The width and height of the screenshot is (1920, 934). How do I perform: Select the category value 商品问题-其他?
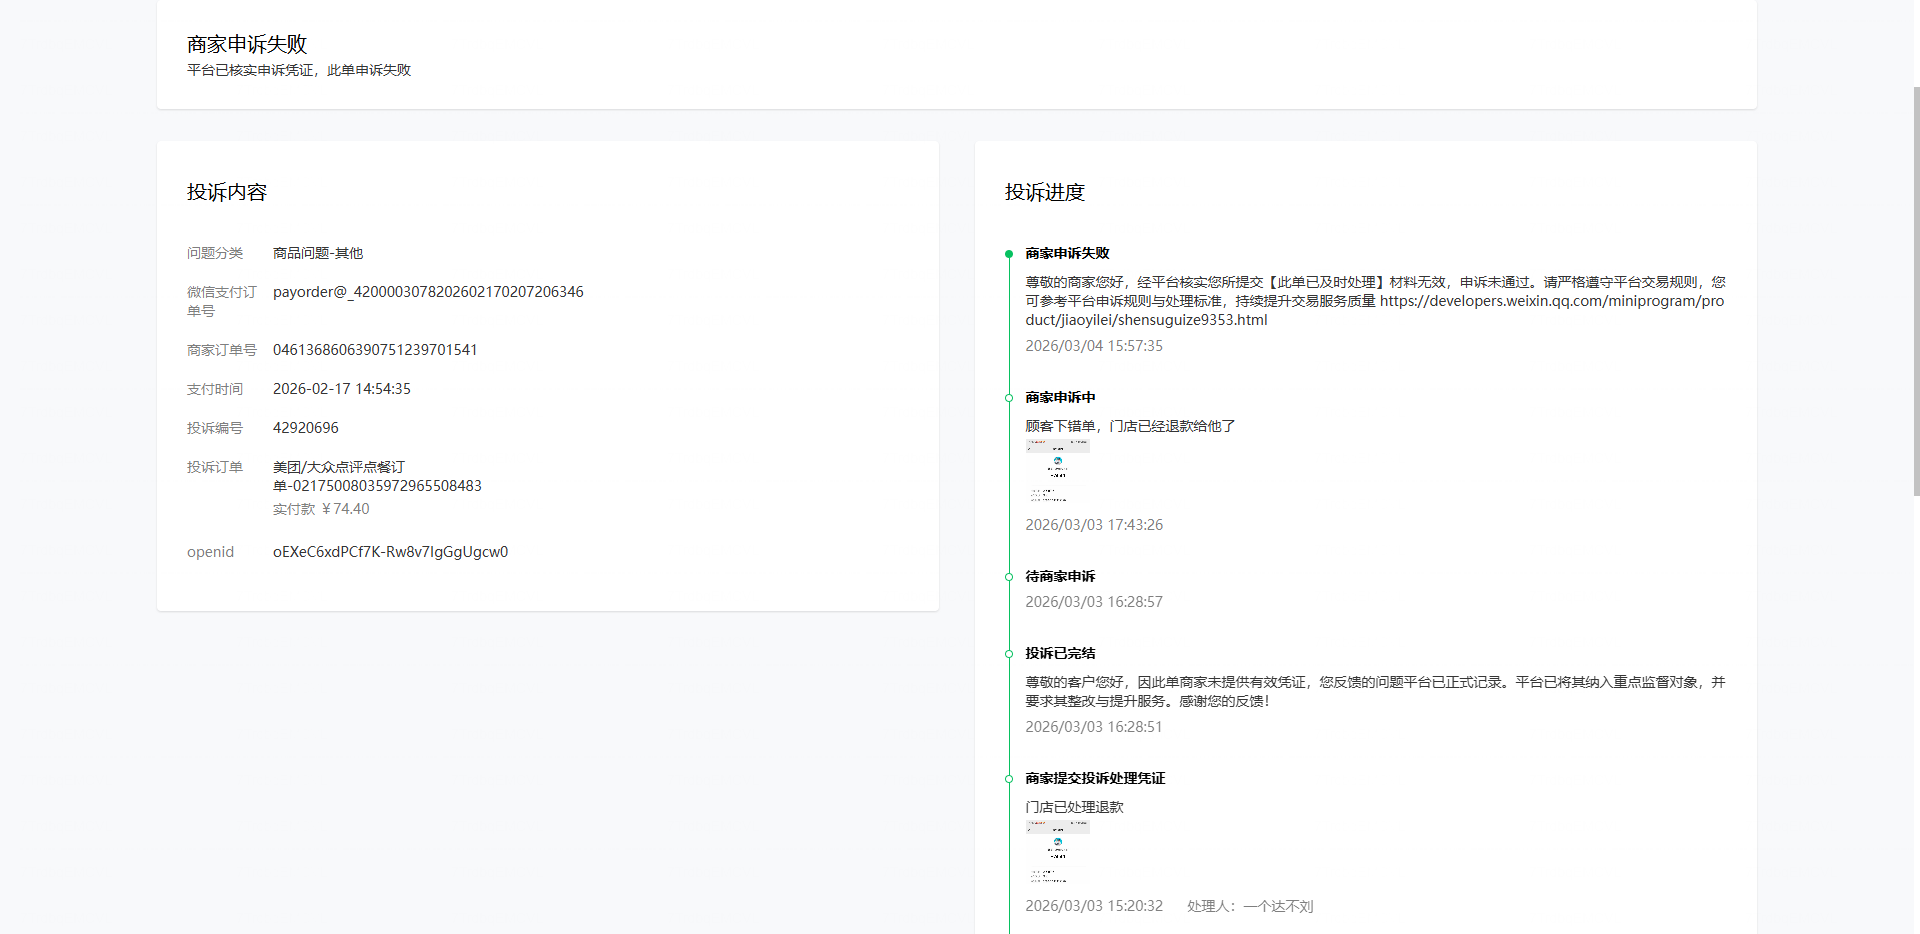[x=318, y=253]
